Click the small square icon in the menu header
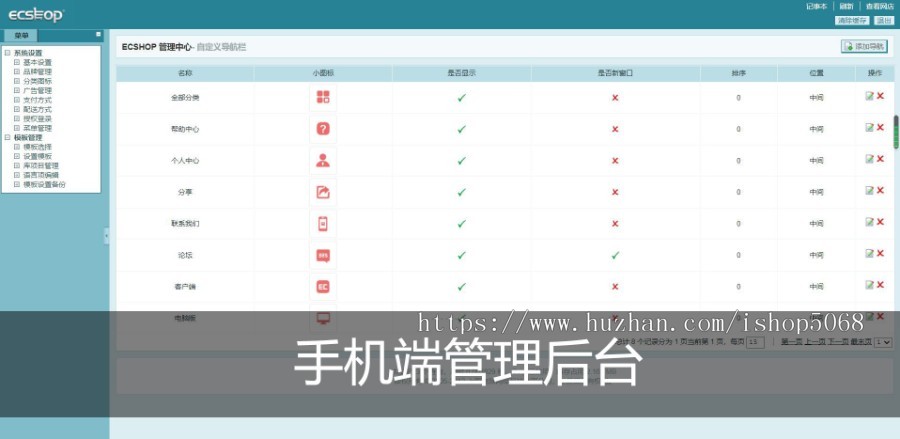Viewport: 900px width, 439px height. click(x=98, y=34)
